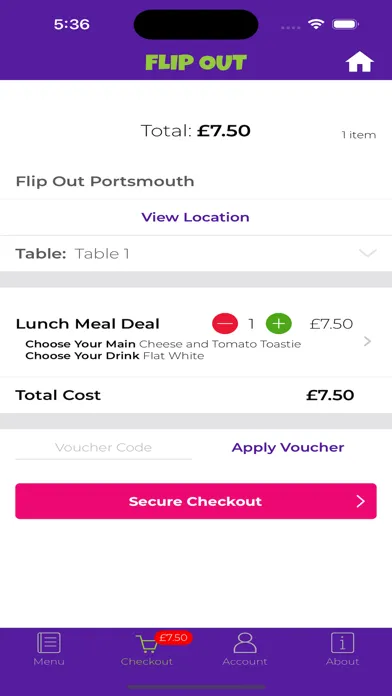The width and height of the screenshot is (392, 696).
Task: Tap the Flip Out Portsmouth location row
Action: point(196,181)
